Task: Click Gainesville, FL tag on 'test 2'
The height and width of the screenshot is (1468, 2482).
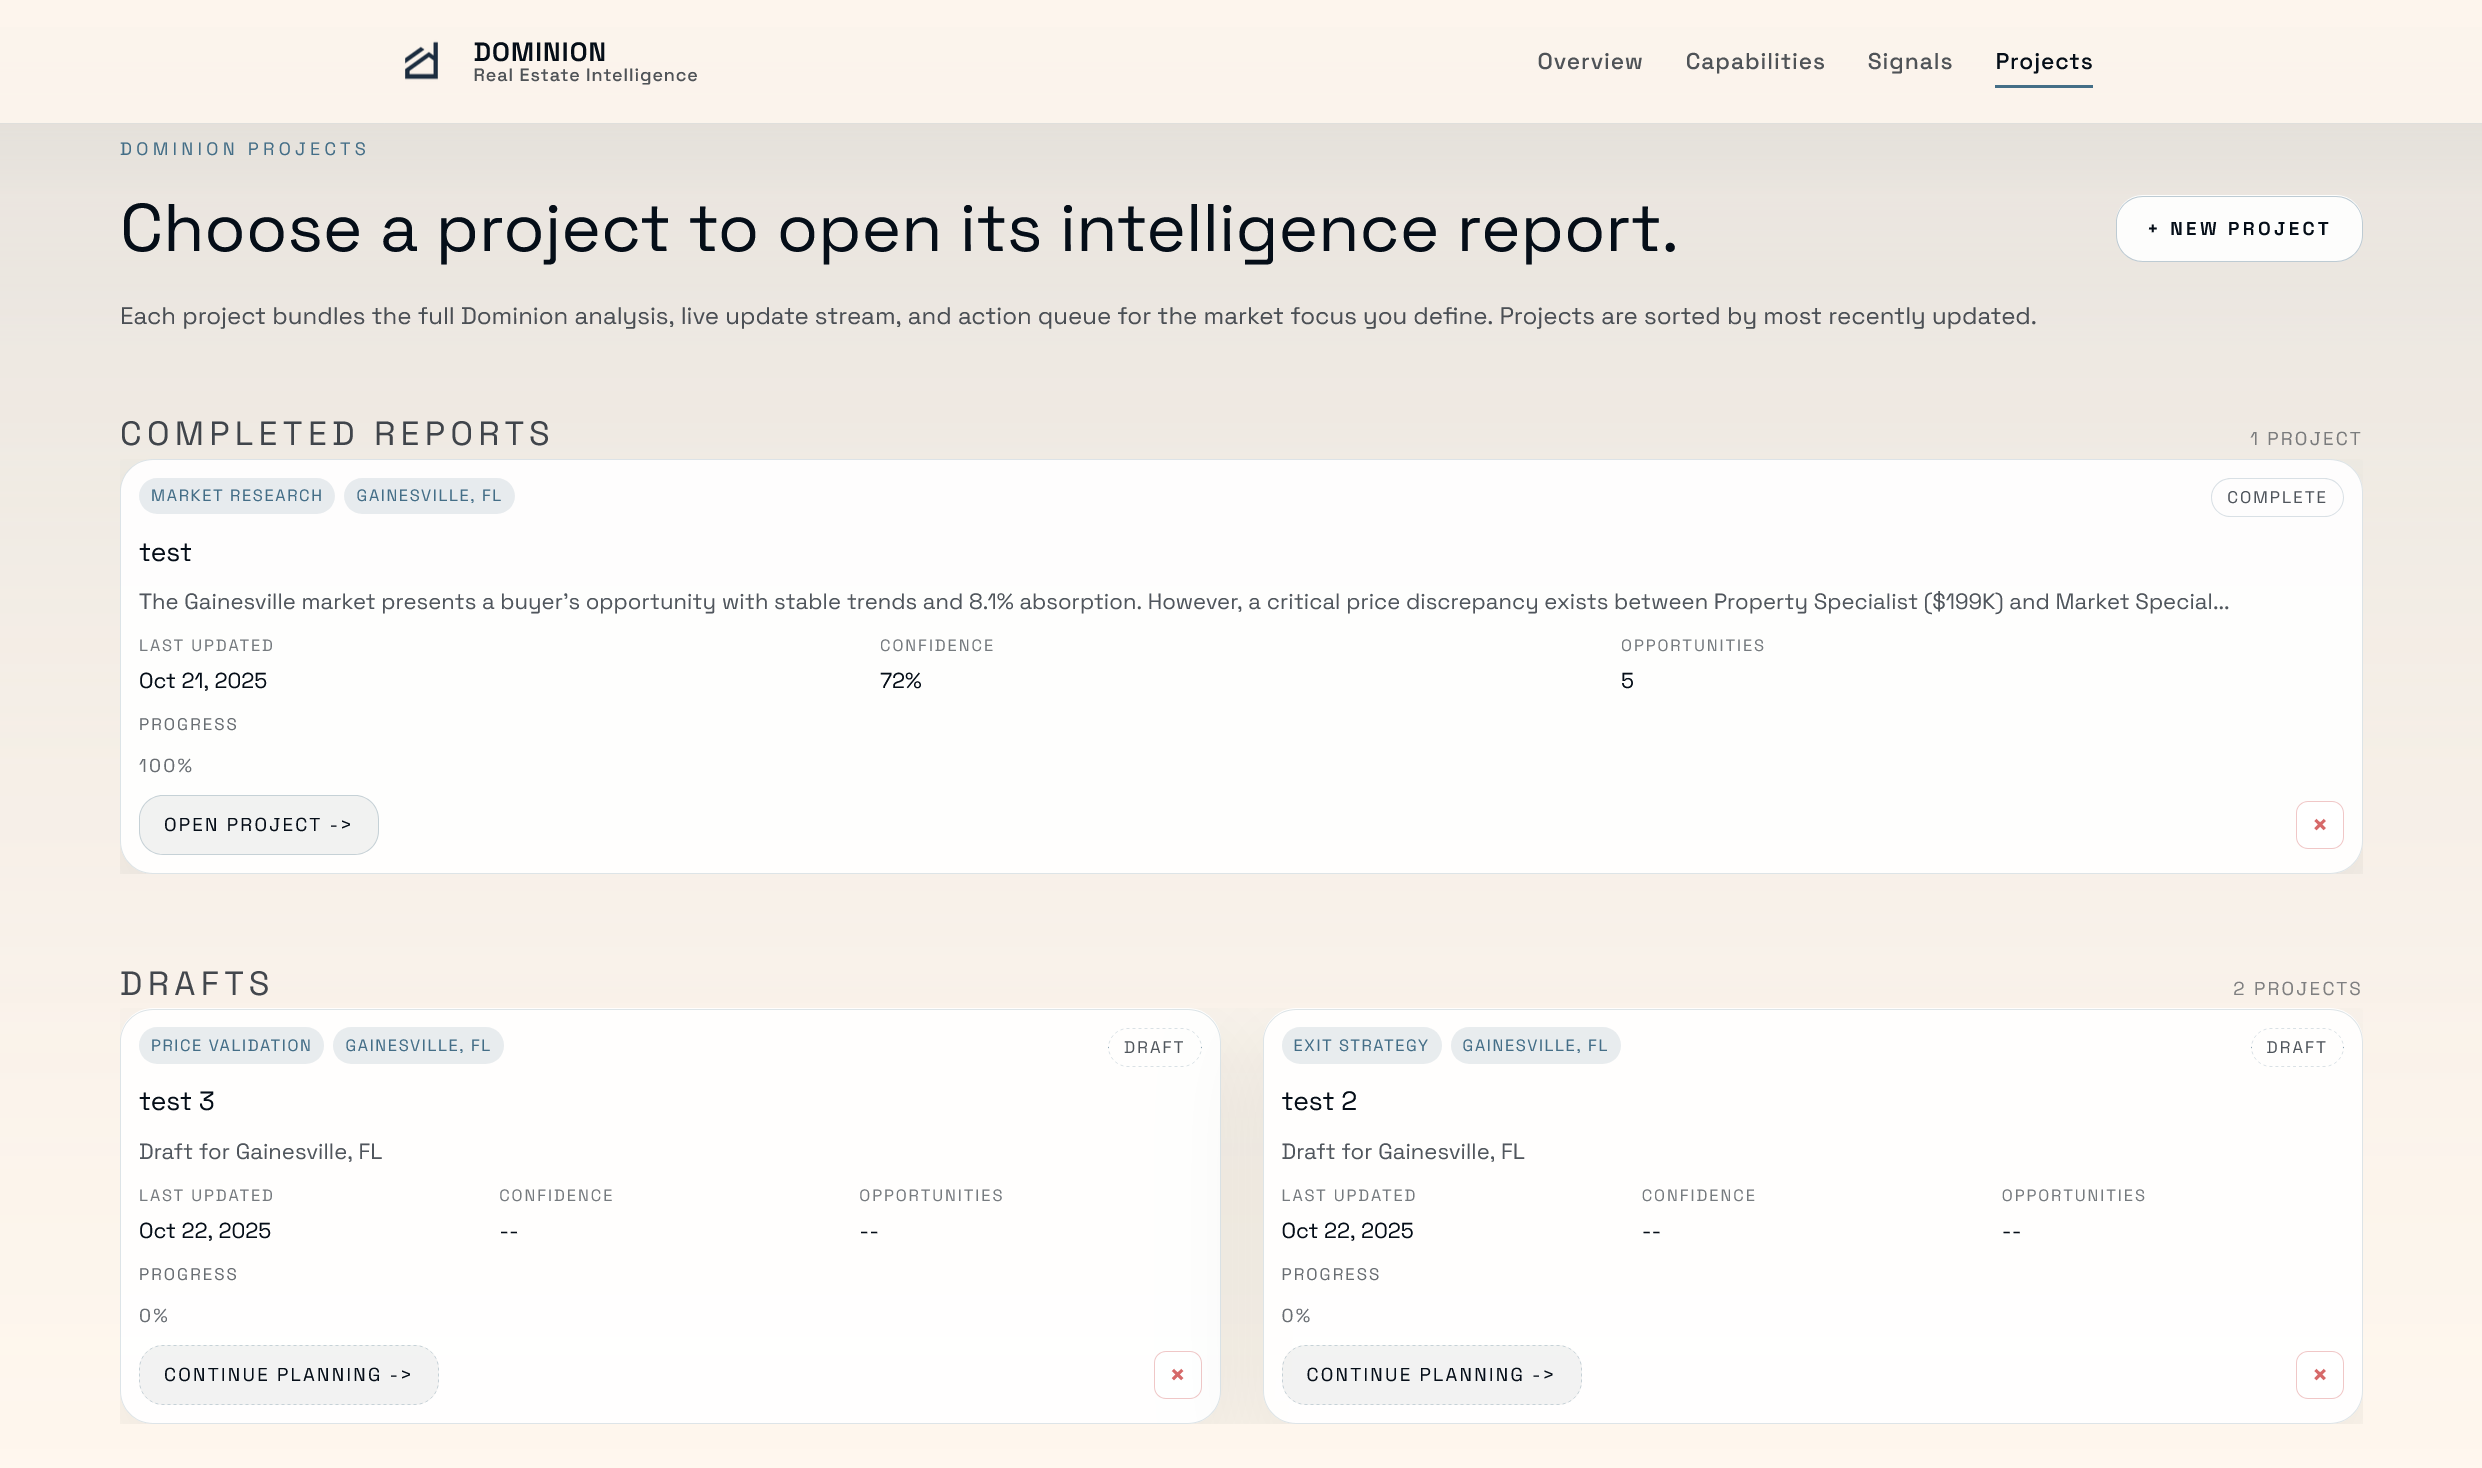Action: click(x=1534, y=1046)
